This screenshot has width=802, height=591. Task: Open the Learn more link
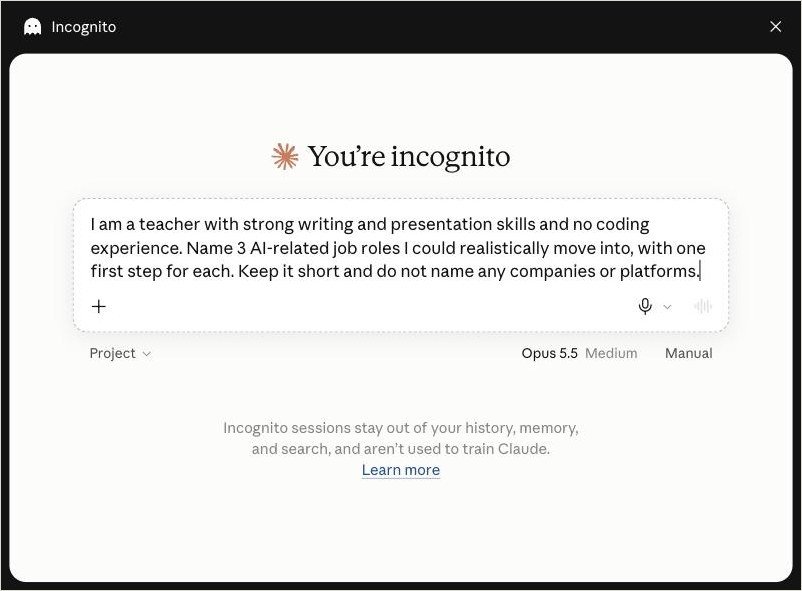pyautogui.click(x=400, y=470)
